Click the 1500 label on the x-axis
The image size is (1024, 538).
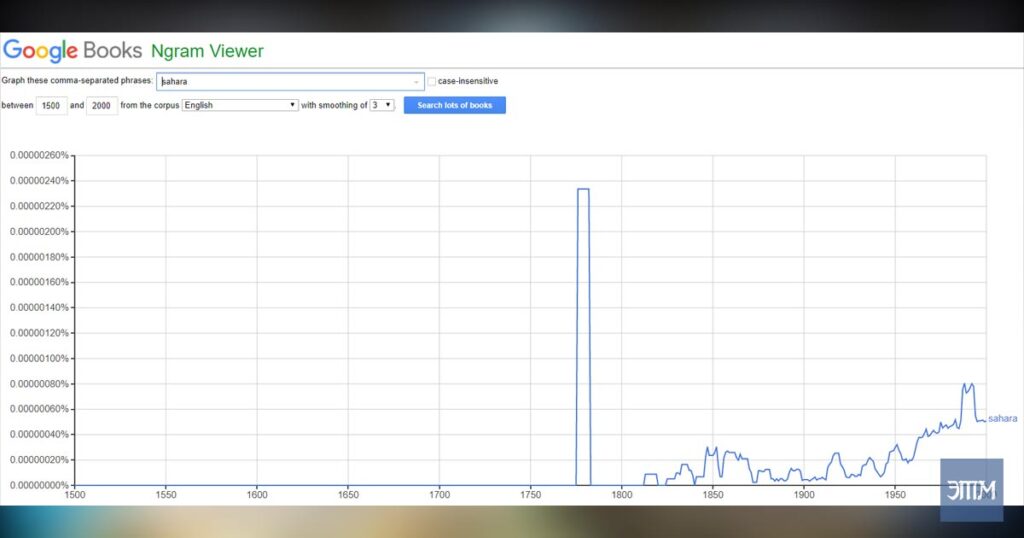coord(74,495)
